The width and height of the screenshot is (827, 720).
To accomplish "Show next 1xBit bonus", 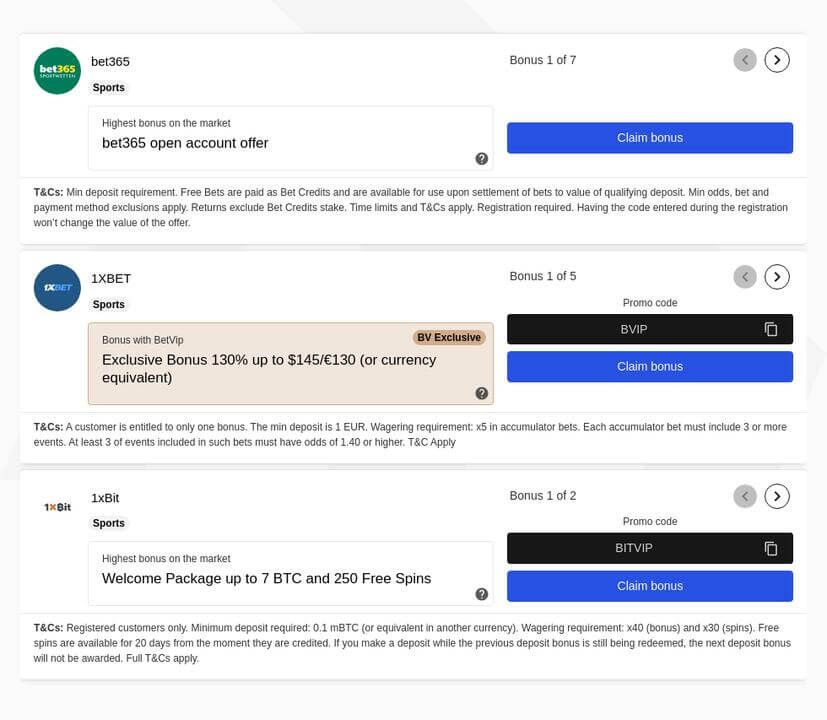I will 777,496.
